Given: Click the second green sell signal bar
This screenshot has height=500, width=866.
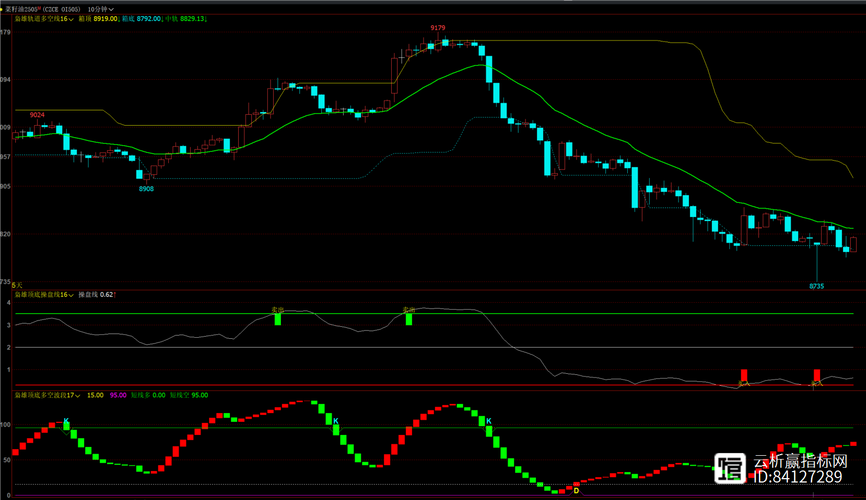Looking at the screenshot, I should click(x=408, y=318).
